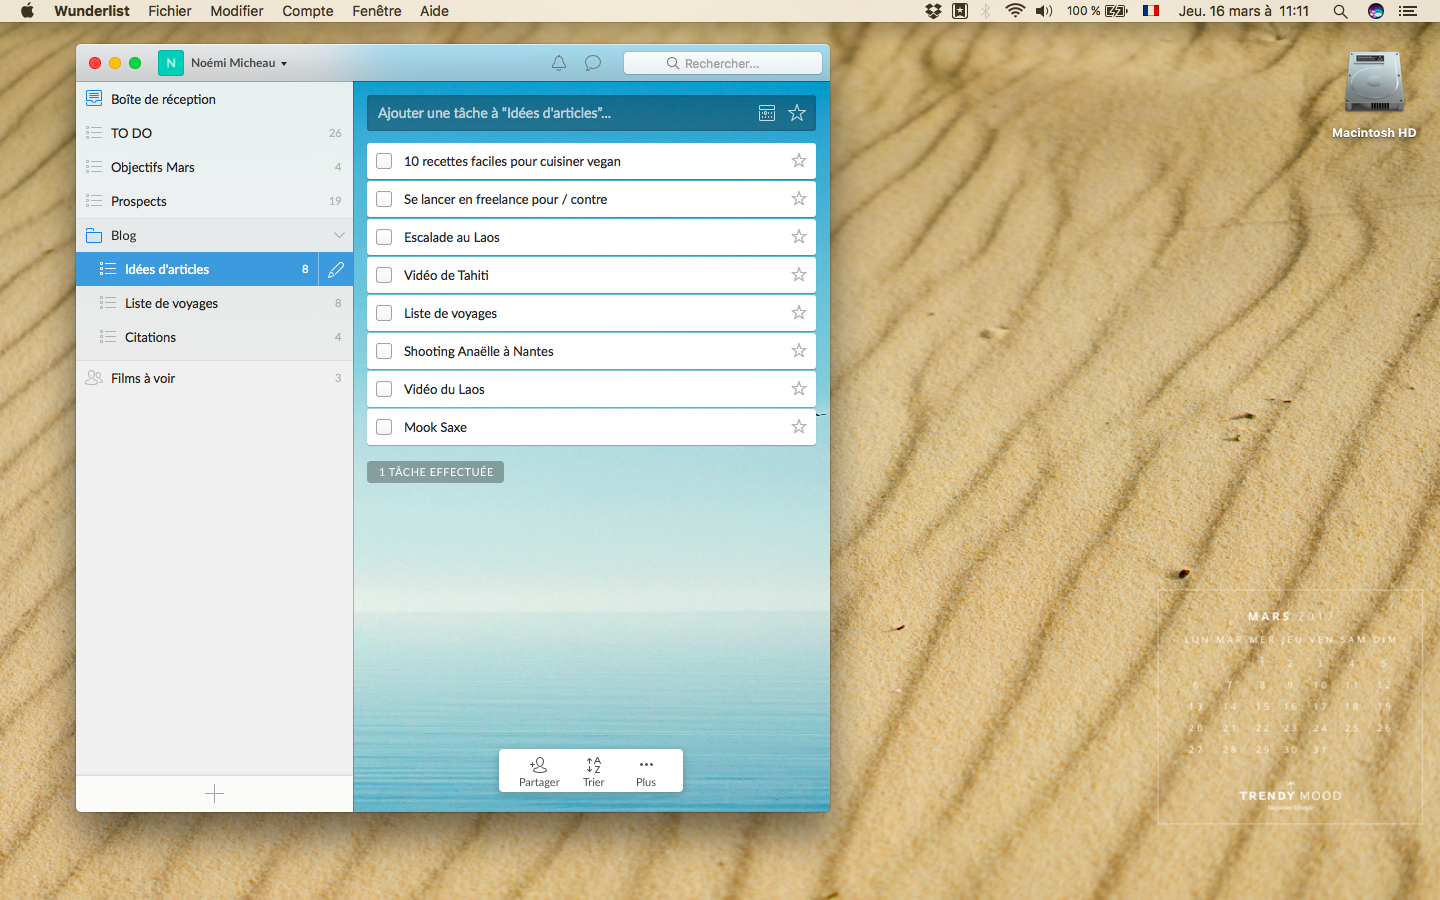
Task: Check off 10 recettes faciles task
Action: [384, 161]
